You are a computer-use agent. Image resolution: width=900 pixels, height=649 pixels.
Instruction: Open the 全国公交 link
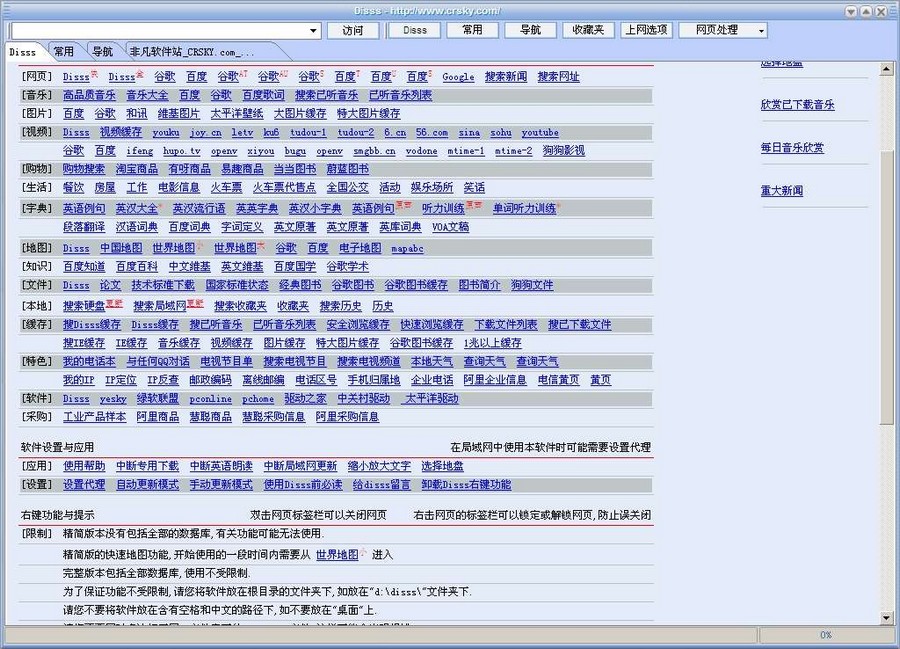pos(347,188)
